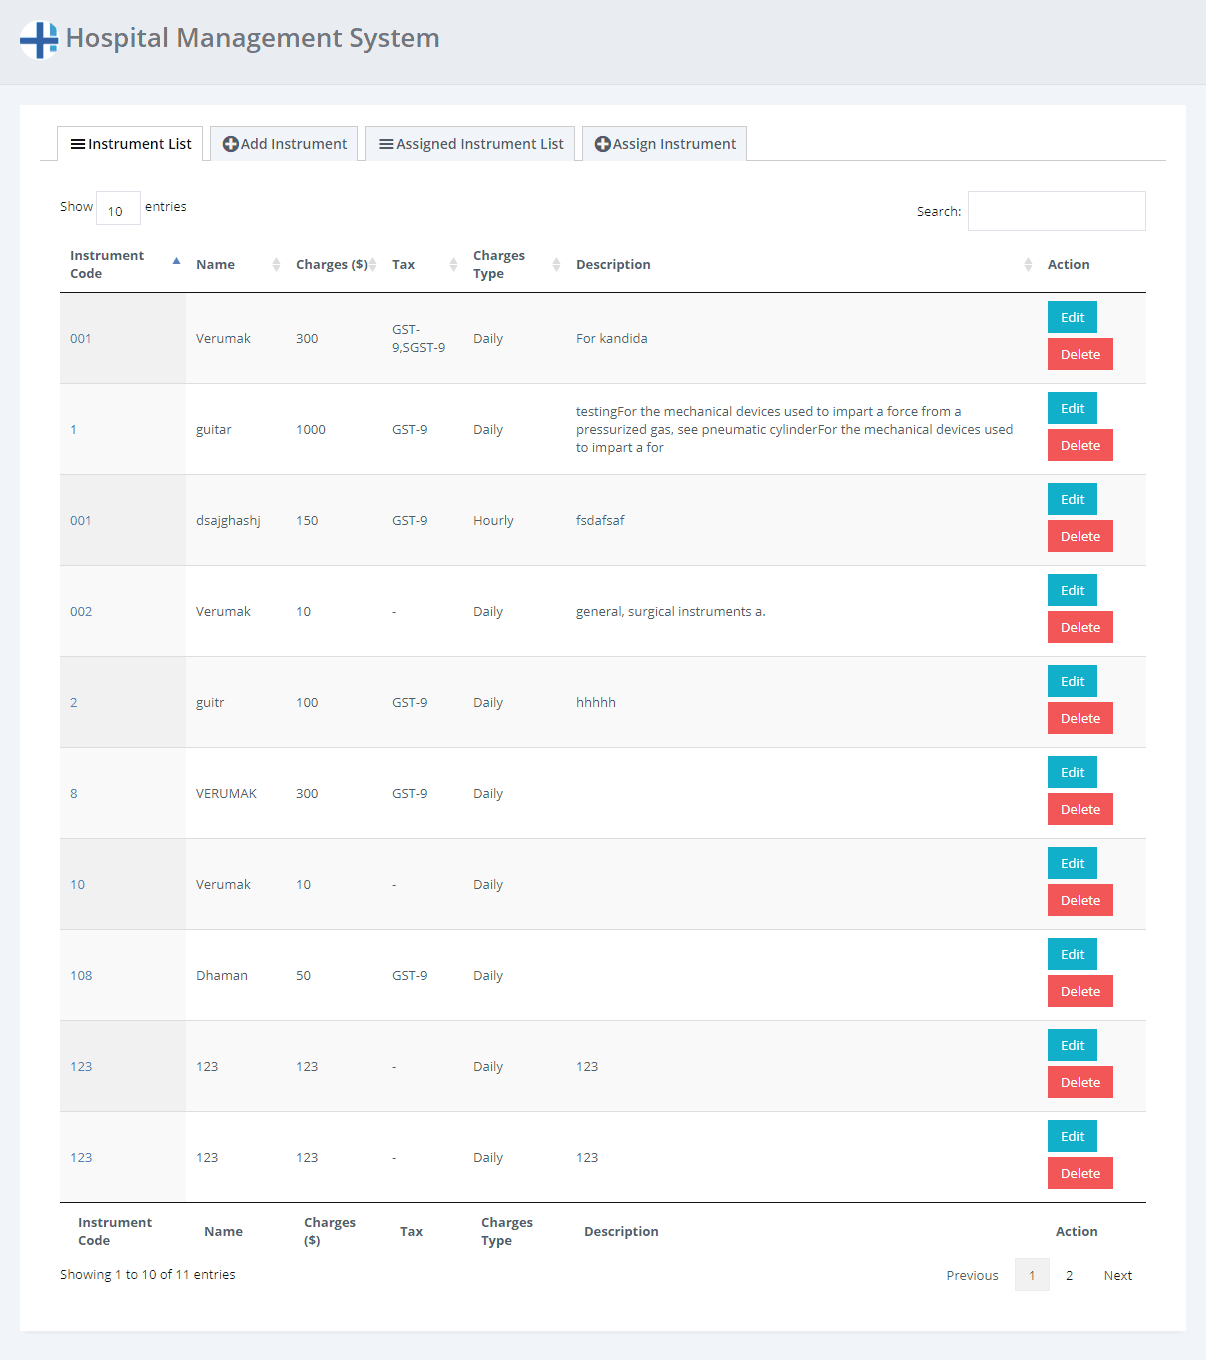
Task: Sort by Tax column arrows
Action: 453,265
